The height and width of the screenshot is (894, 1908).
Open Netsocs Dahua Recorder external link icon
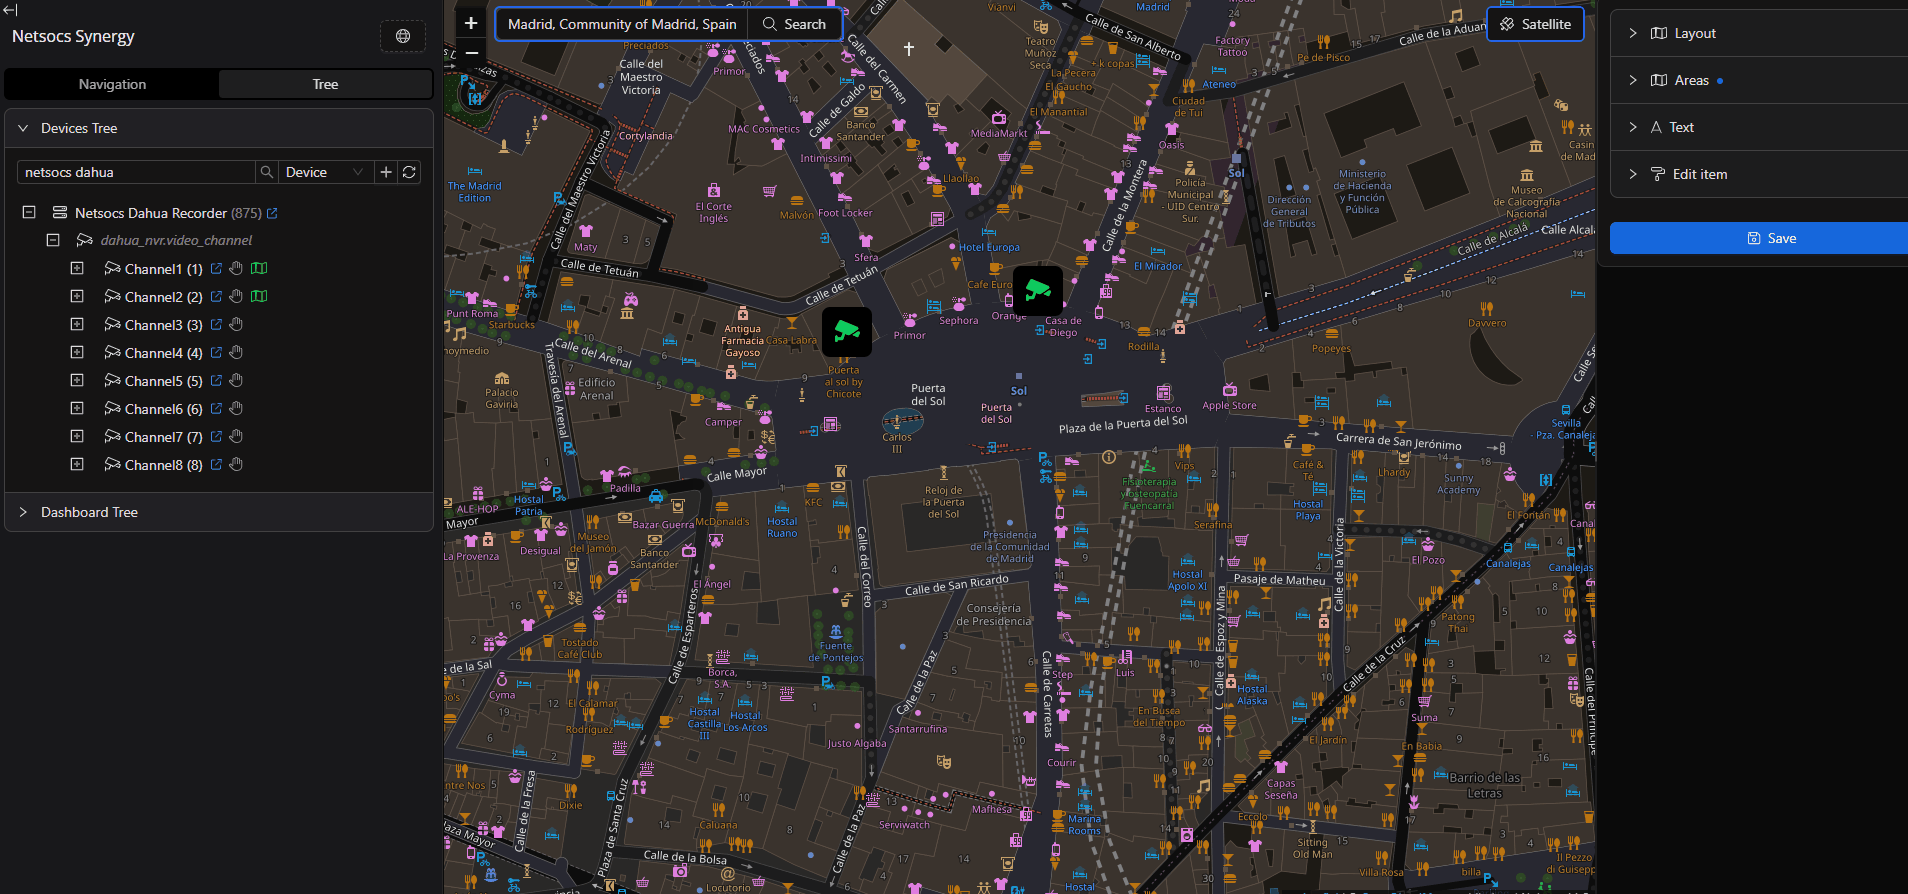tap(272, 213)
